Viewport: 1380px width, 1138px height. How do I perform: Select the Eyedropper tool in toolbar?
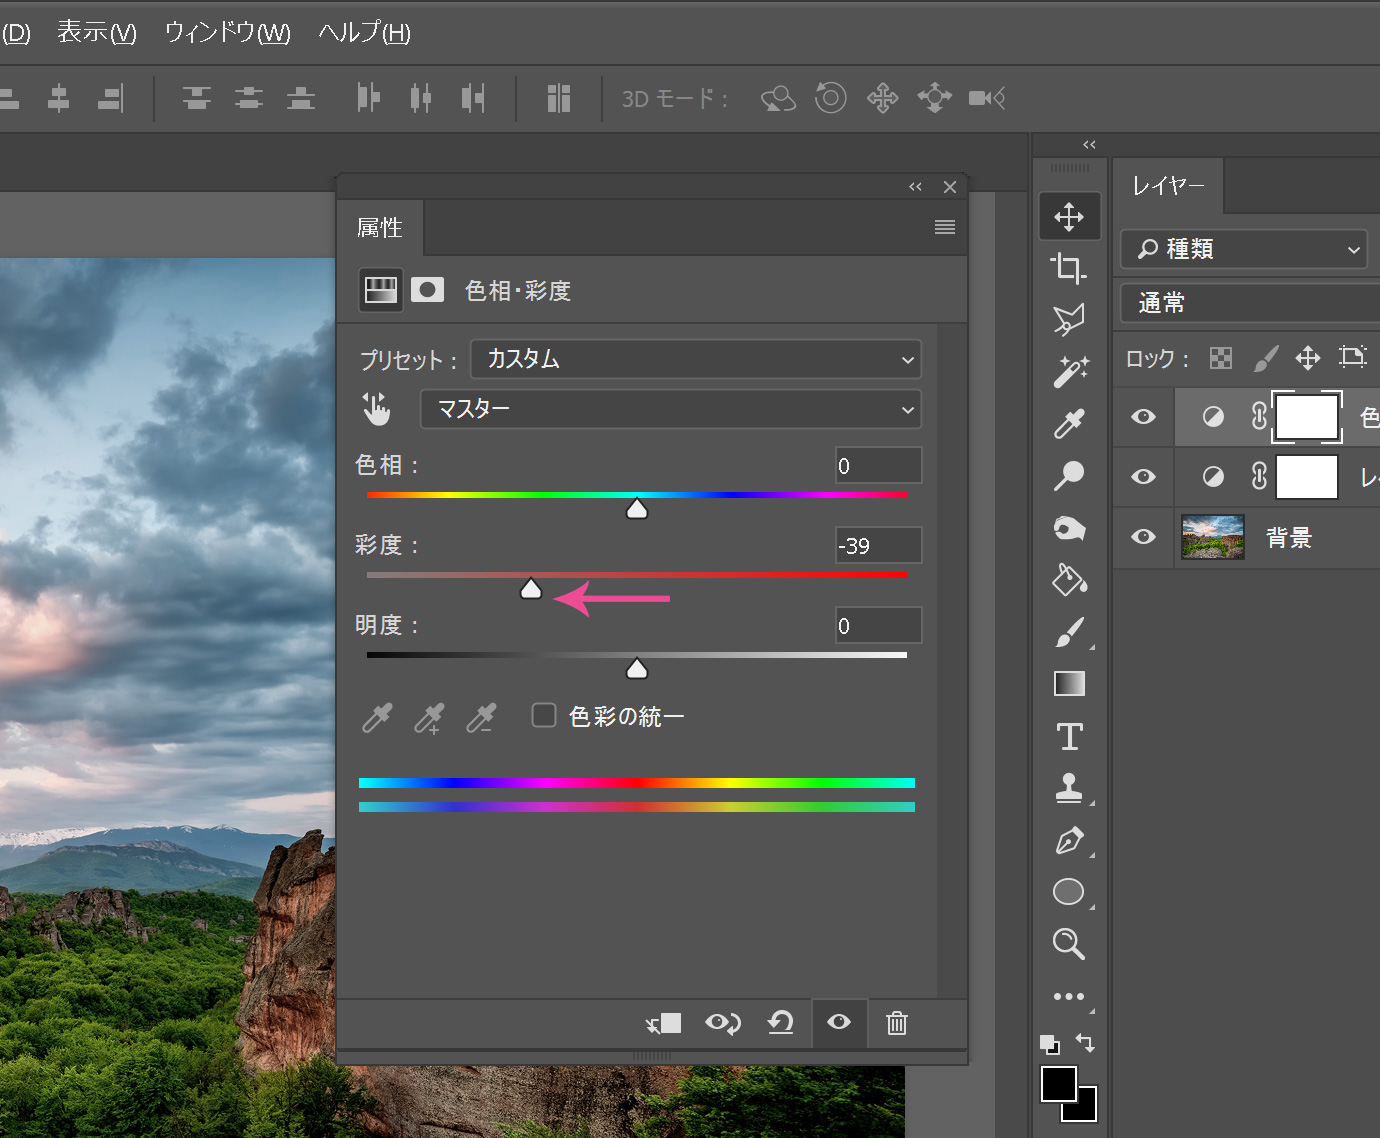[x=1069, y=424]
